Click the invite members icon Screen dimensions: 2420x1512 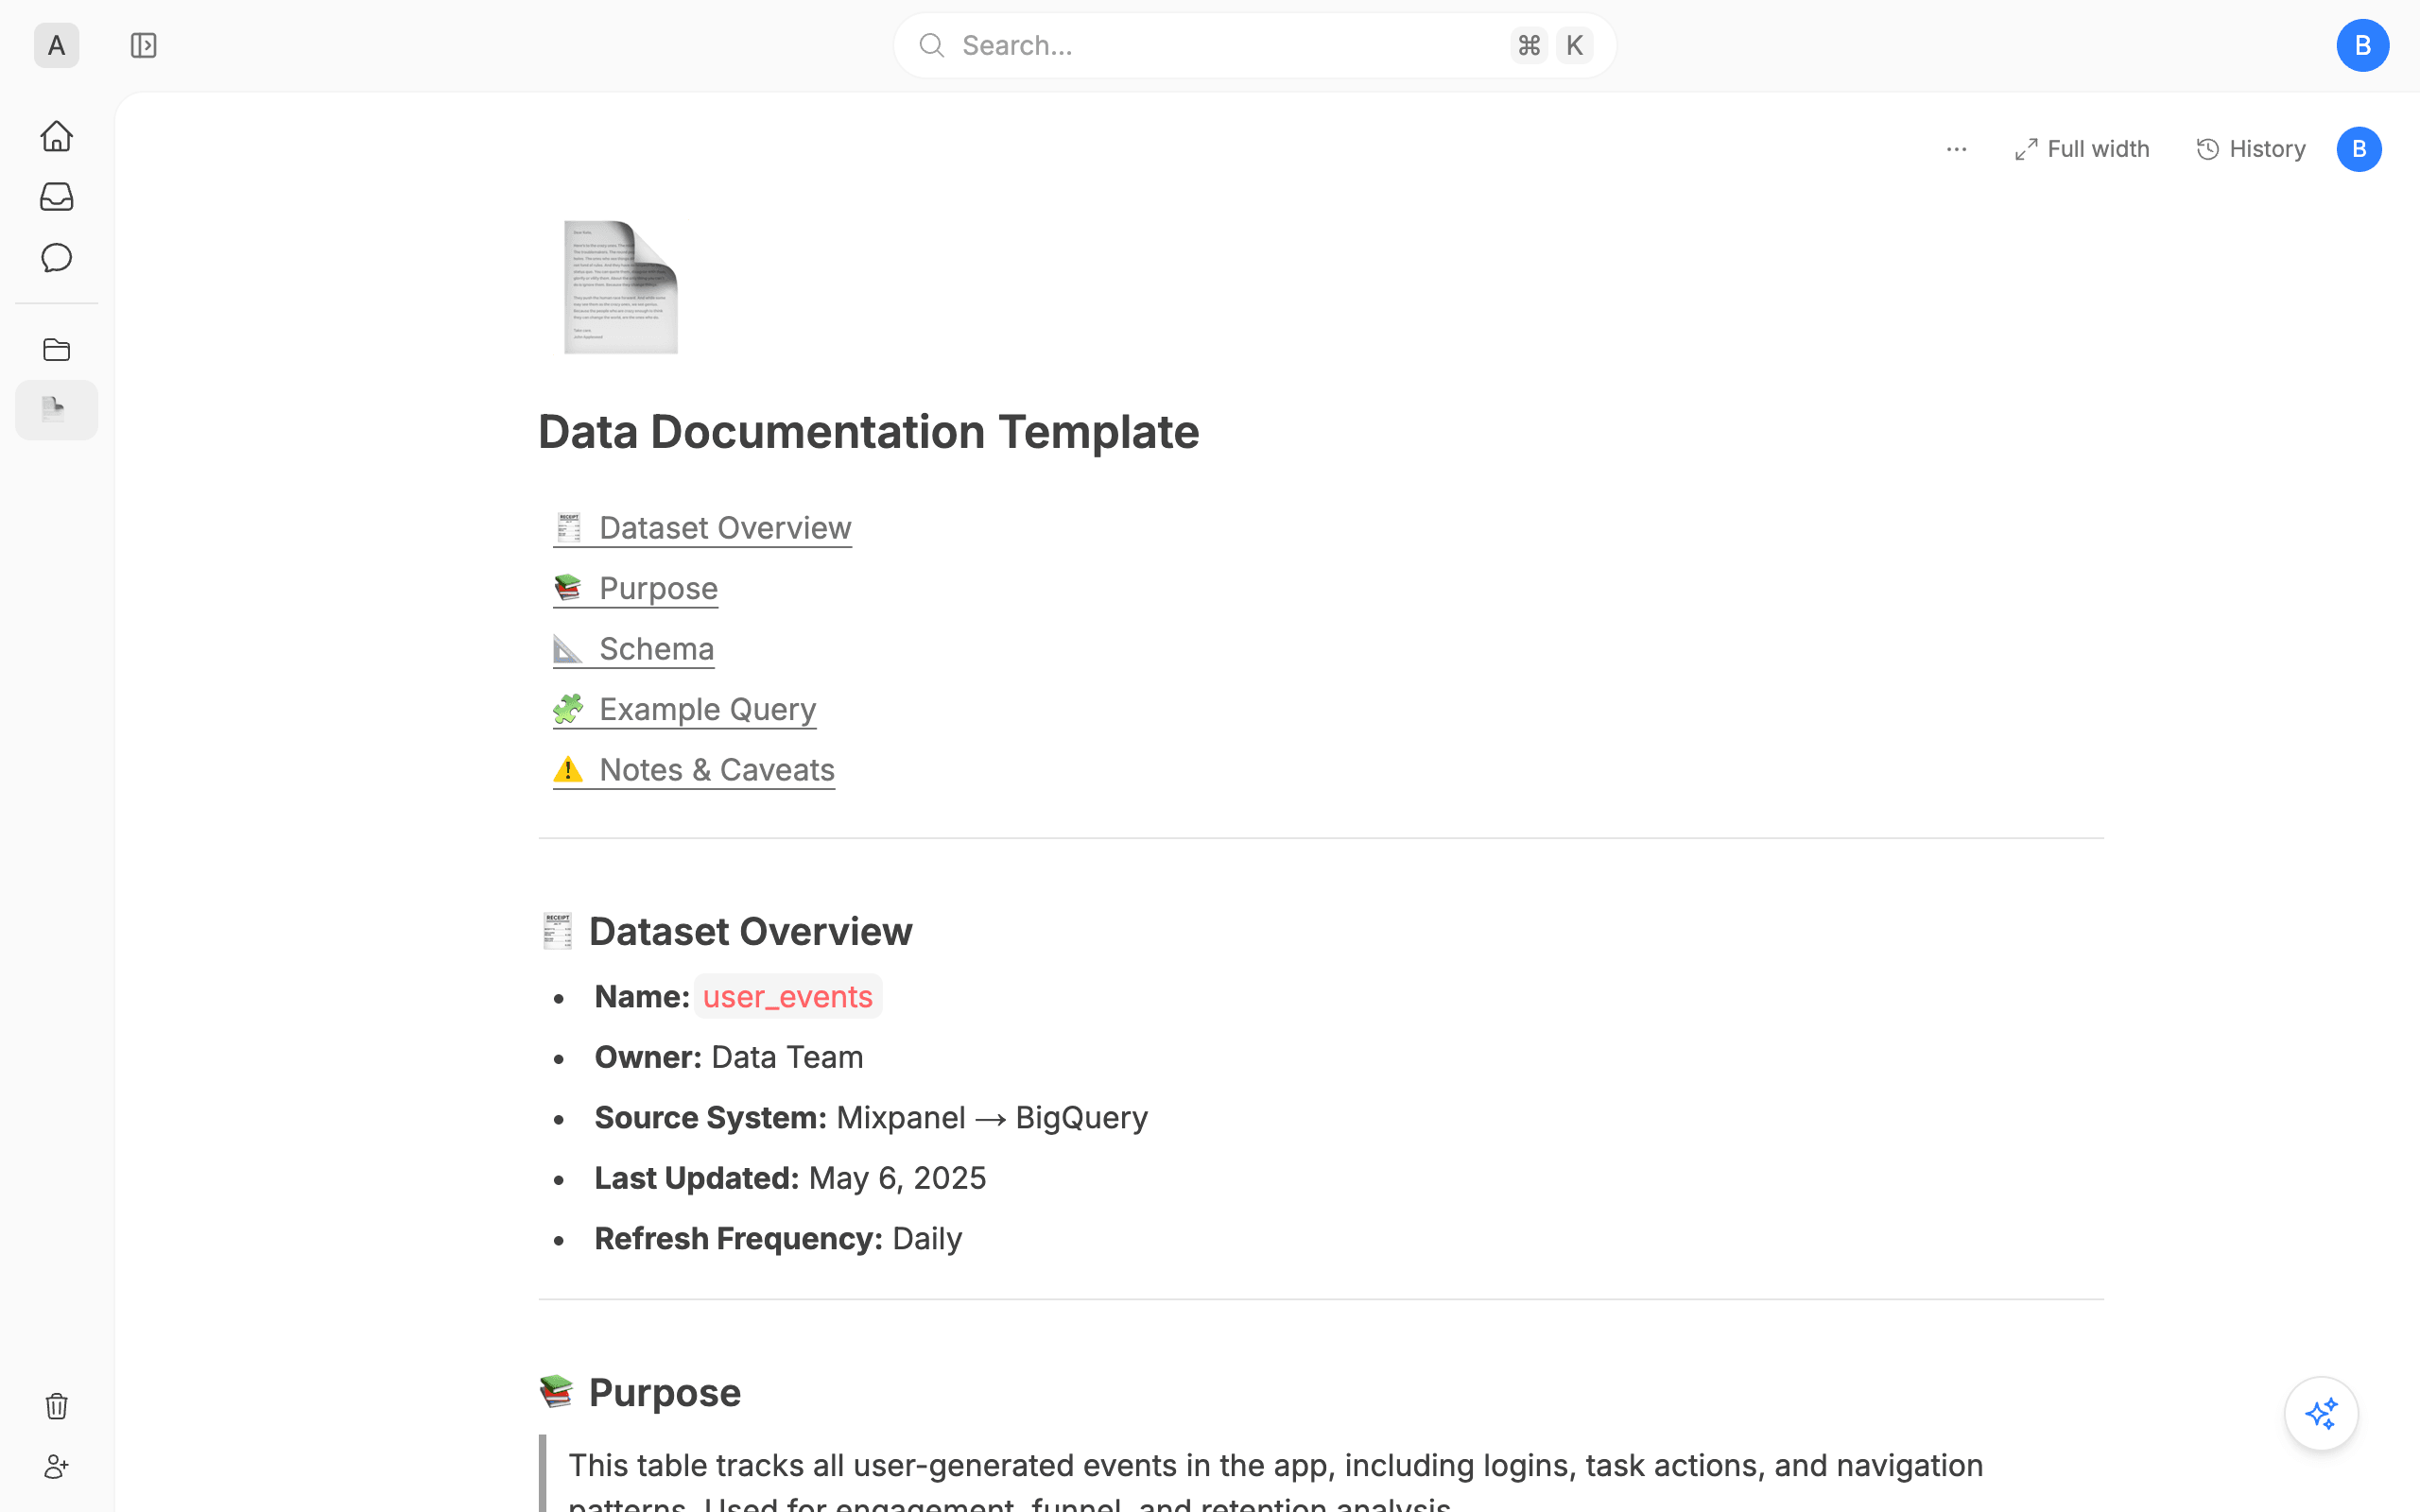(57, 1467)
